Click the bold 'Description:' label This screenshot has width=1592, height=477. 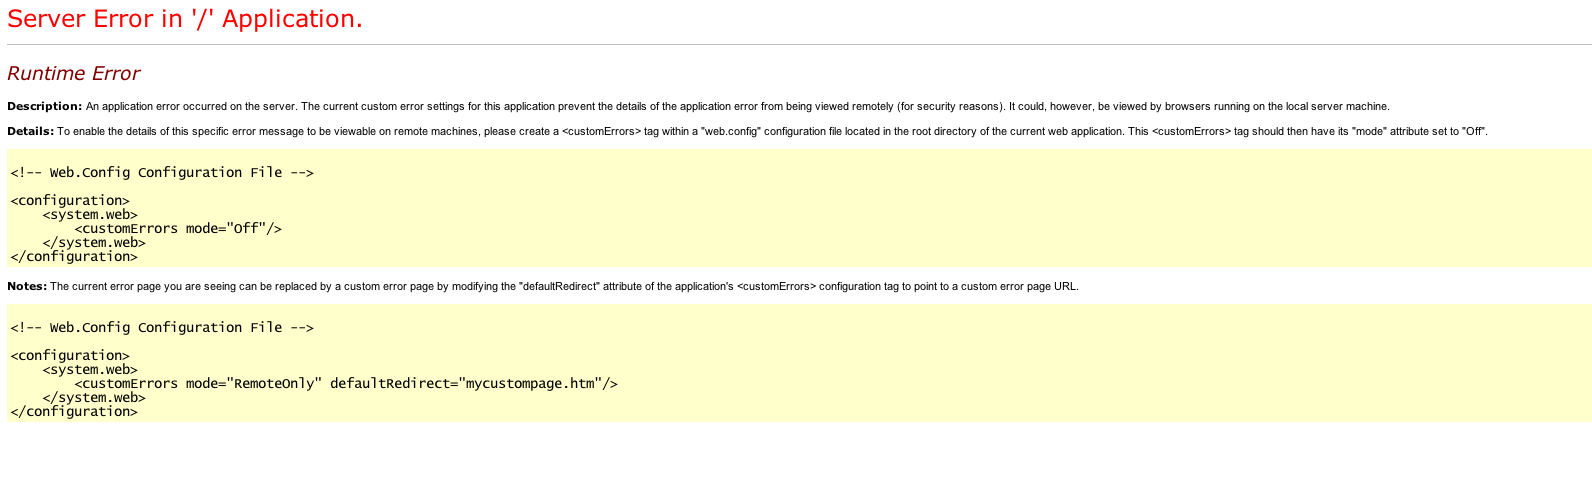(45, 106)
